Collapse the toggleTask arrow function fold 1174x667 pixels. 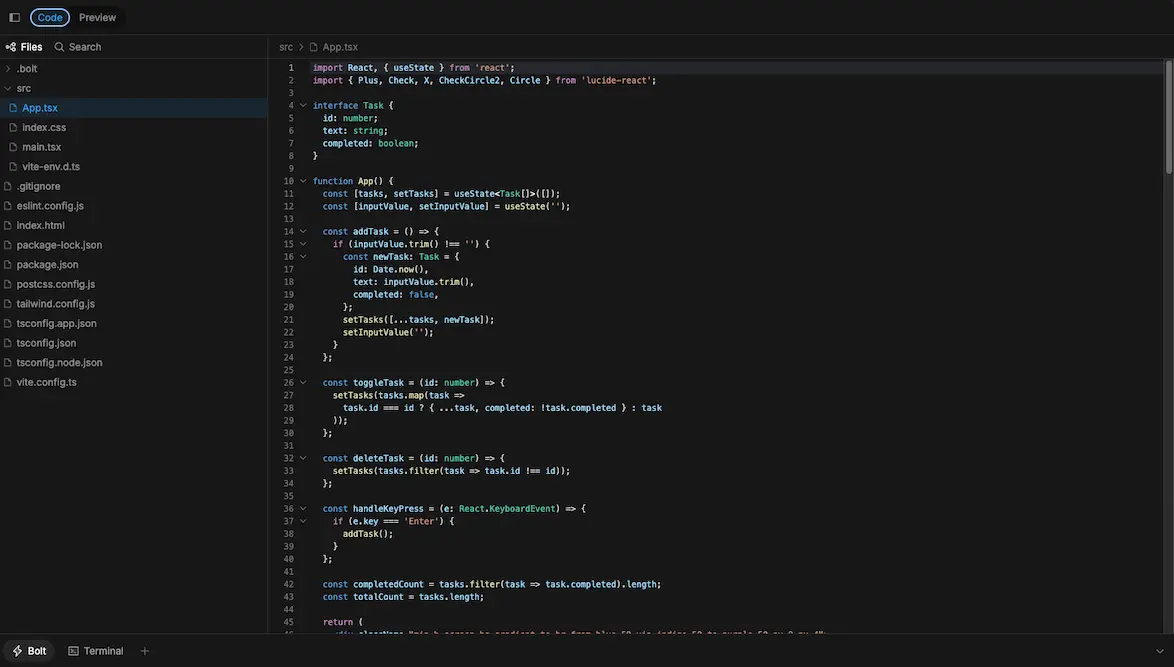pos(303,382)
